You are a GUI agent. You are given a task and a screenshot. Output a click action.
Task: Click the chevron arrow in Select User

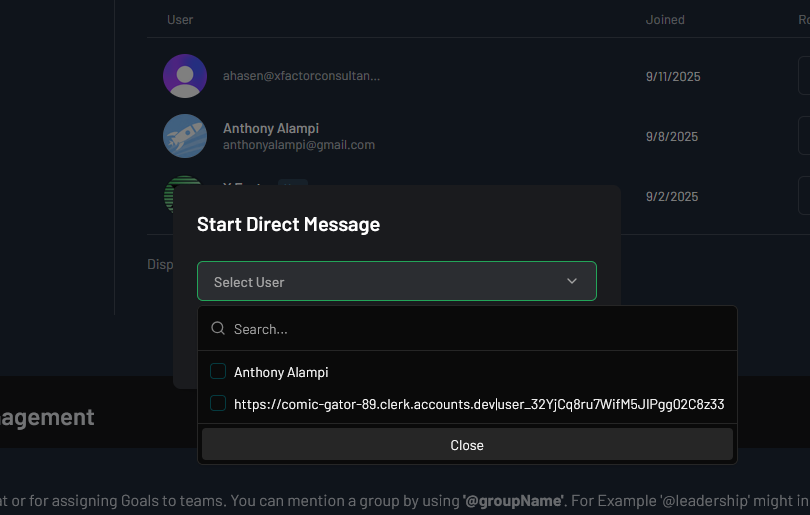pyautogui.click(x=572, y=281)
